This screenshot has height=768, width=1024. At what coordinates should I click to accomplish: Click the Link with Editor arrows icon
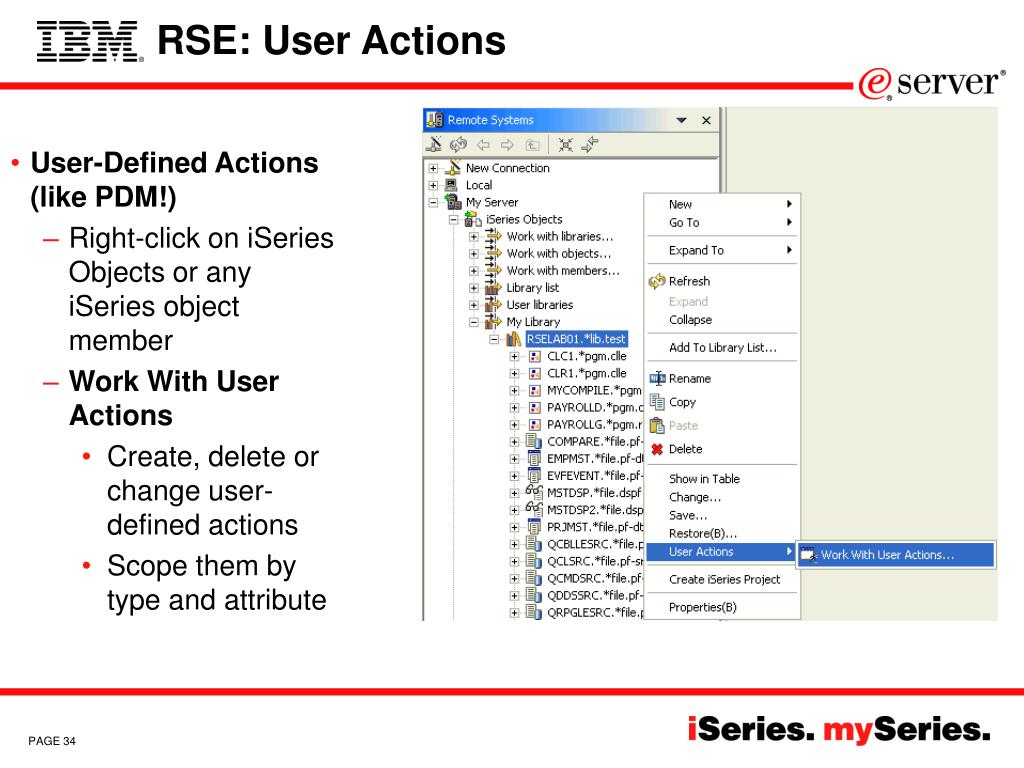click(x=590, y=144)
